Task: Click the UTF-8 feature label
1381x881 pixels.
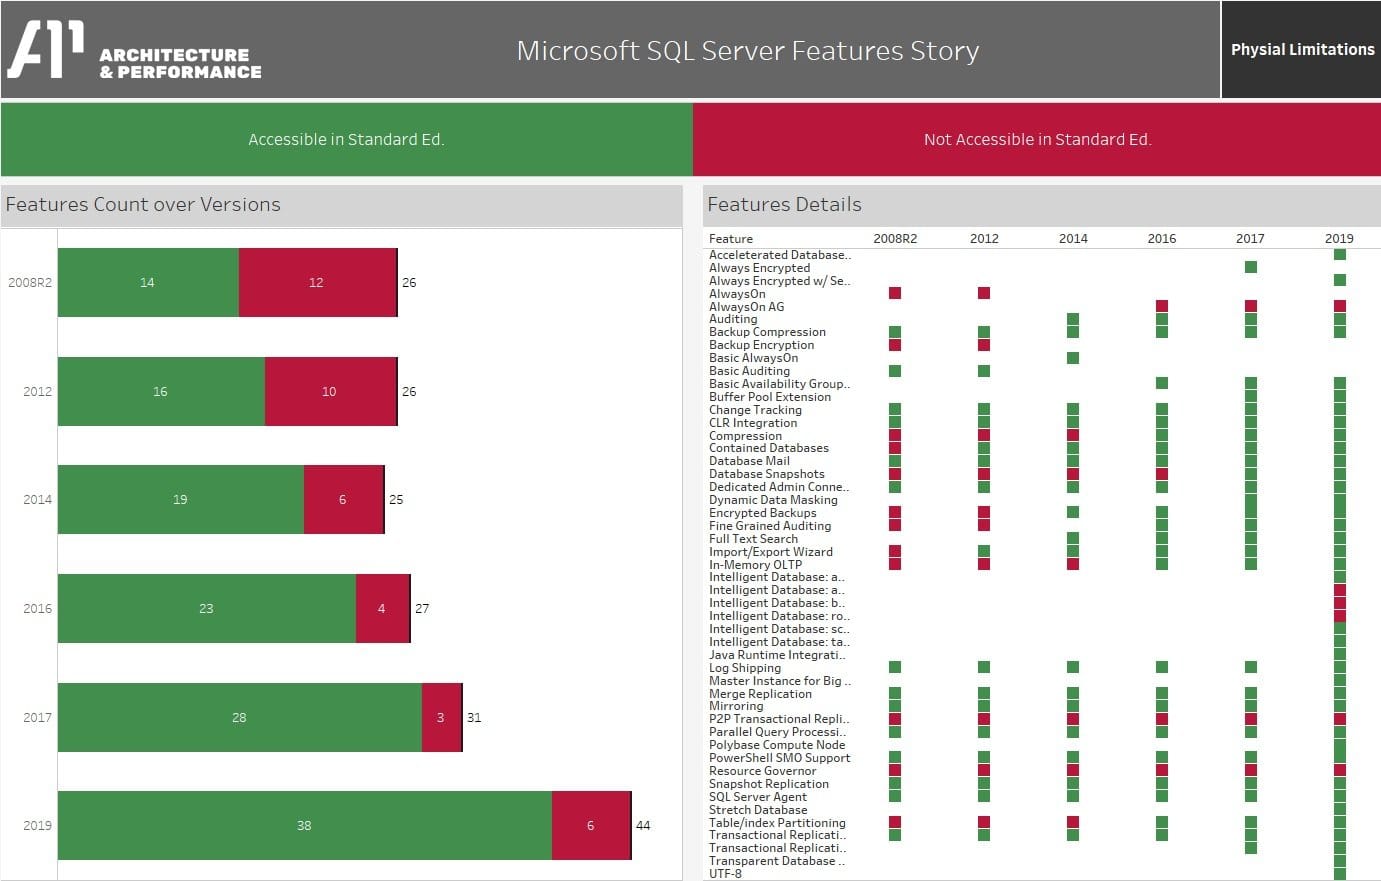Action: point(726,874)
